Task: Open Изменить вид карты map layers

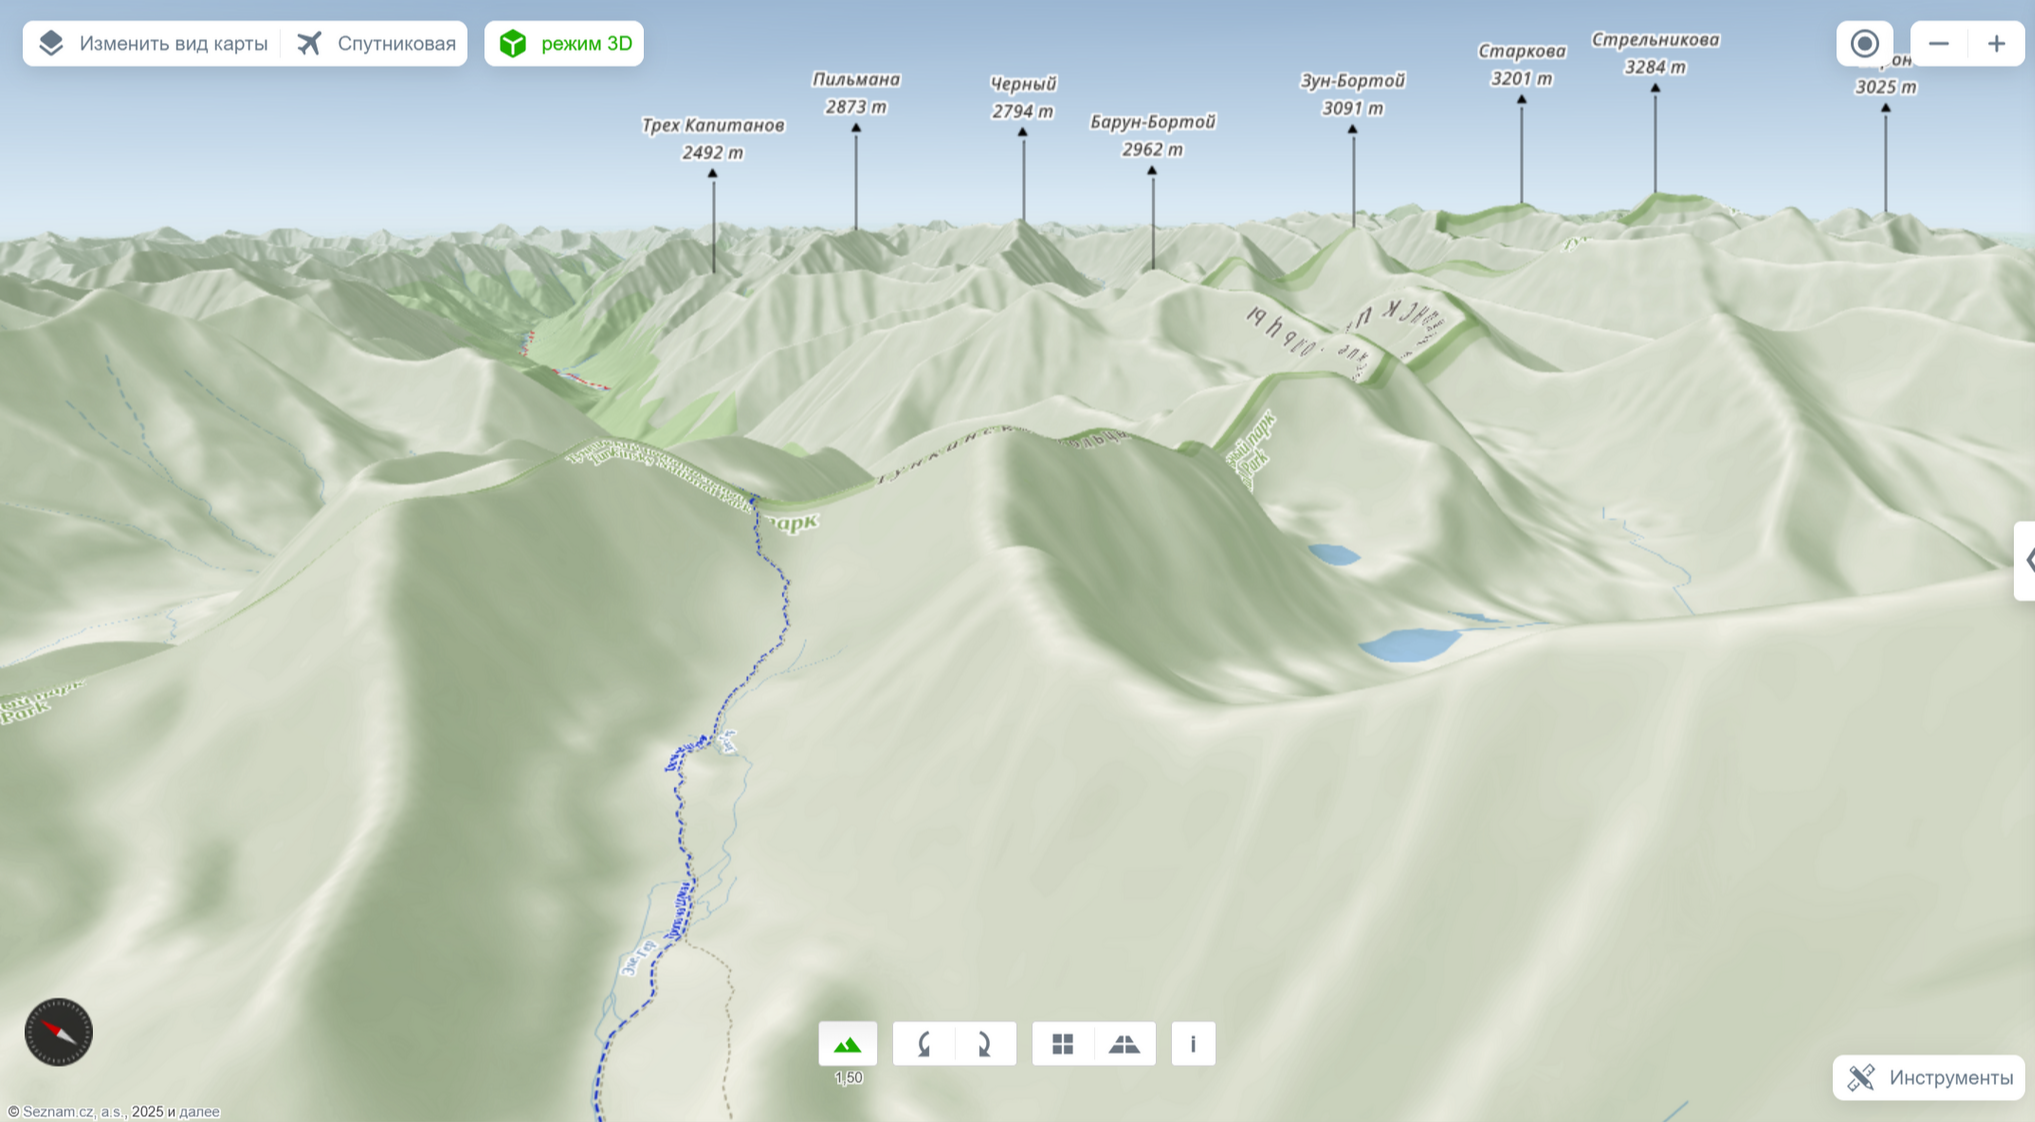Action: 153,44
